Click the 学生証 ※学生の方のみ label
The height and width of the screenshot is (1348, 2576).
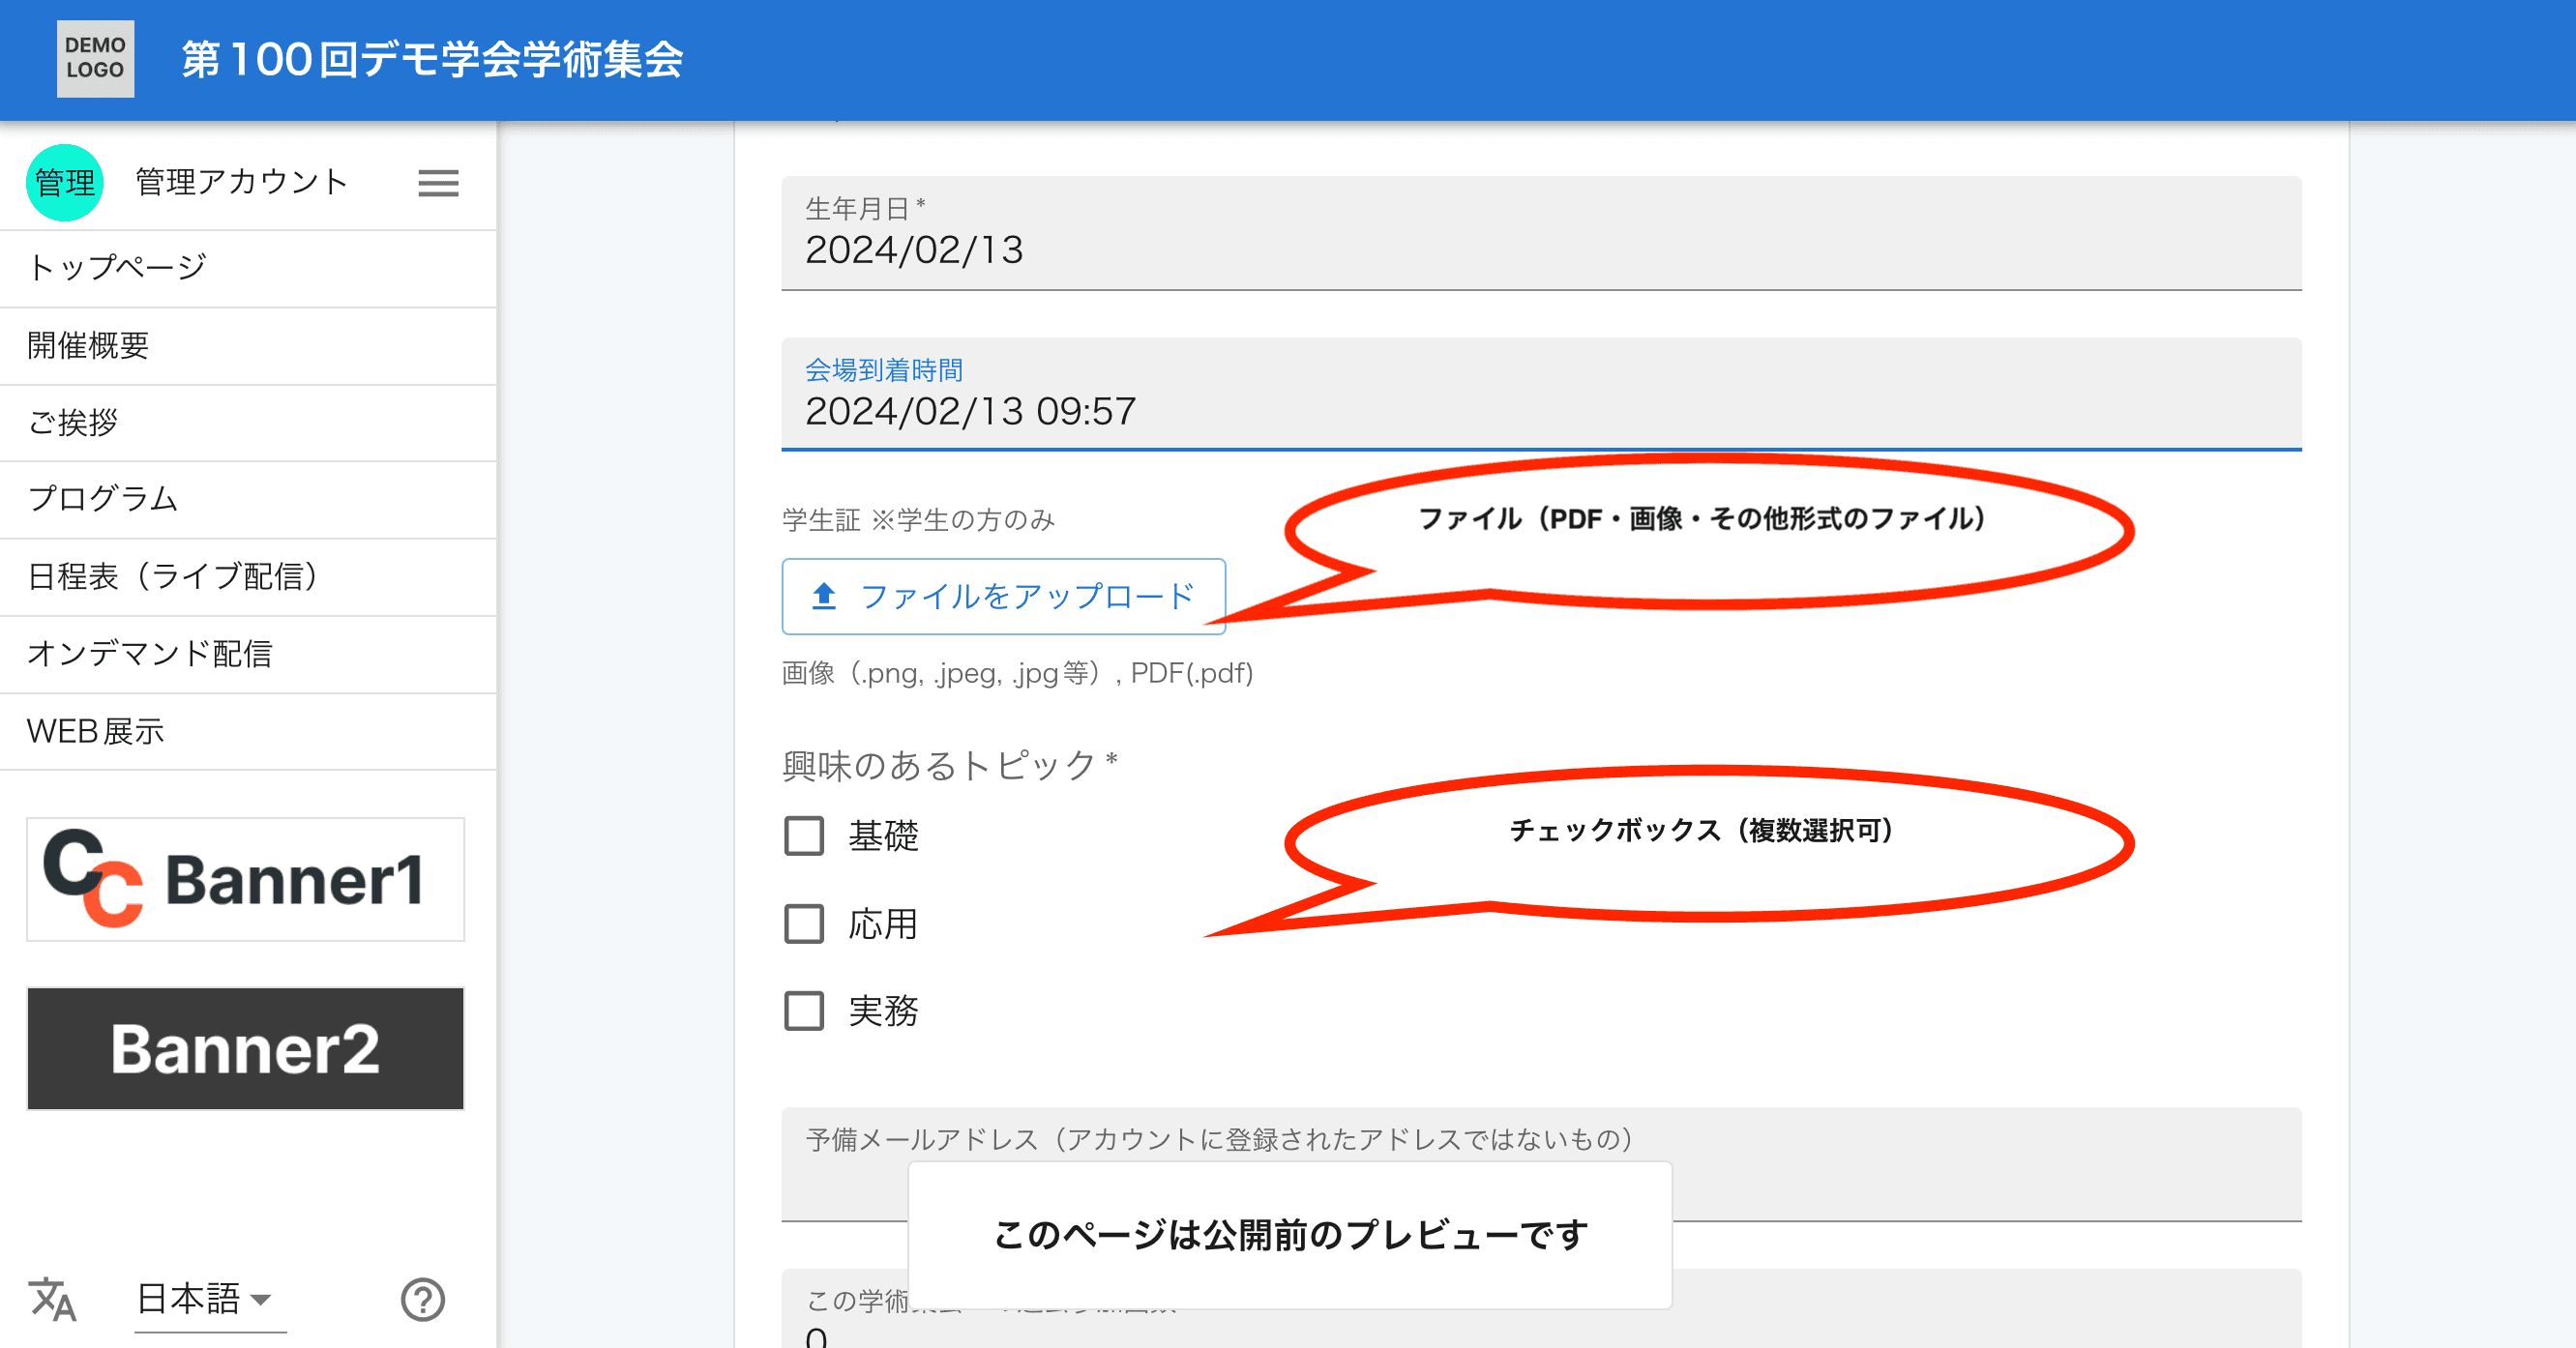click(918, 520)
